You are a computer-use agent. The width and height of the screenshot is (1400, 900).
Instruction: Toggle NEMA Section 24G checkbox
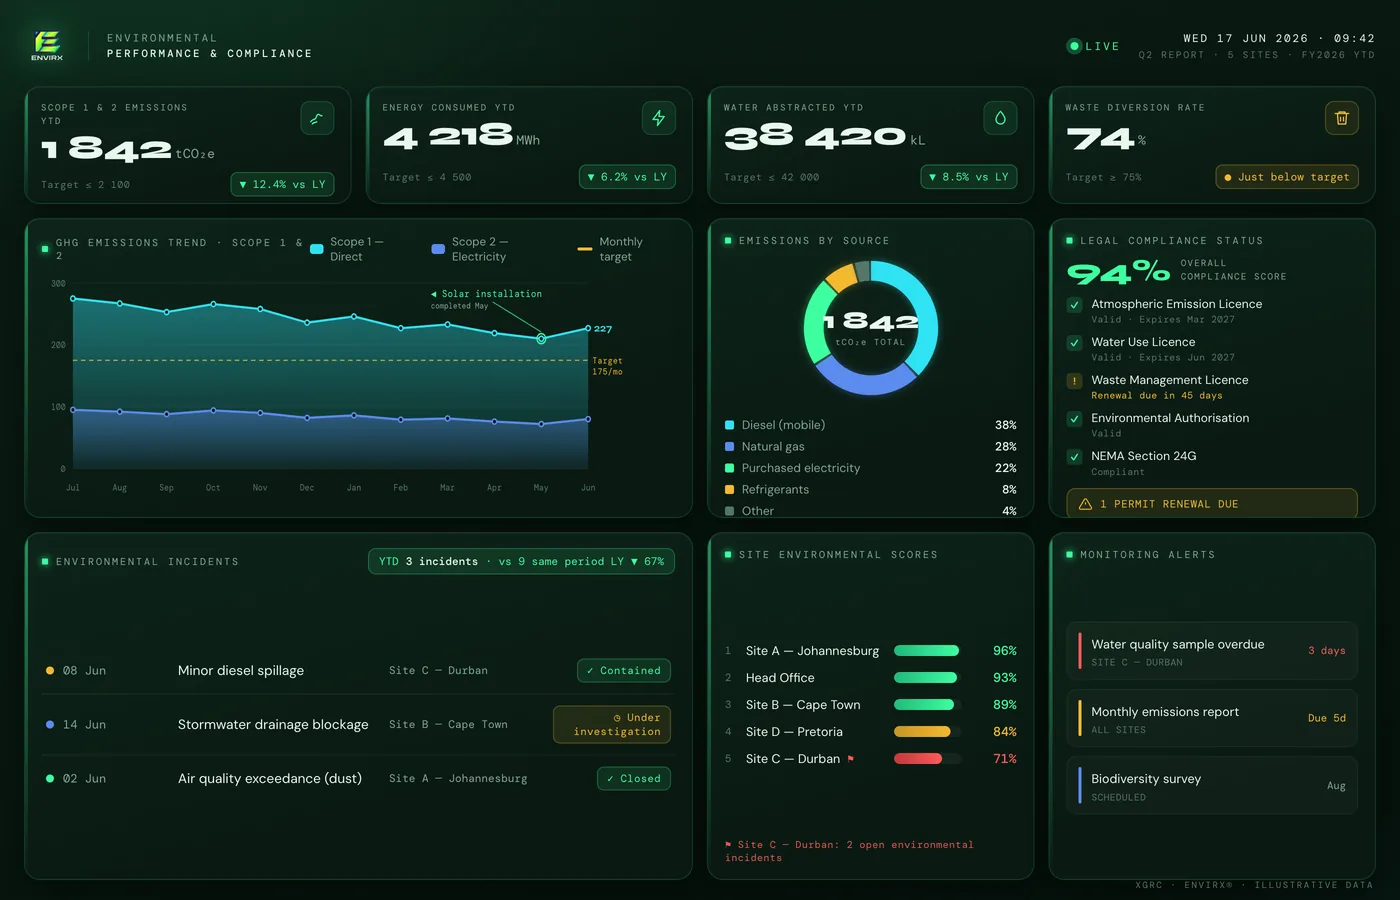pos(1074,457)
